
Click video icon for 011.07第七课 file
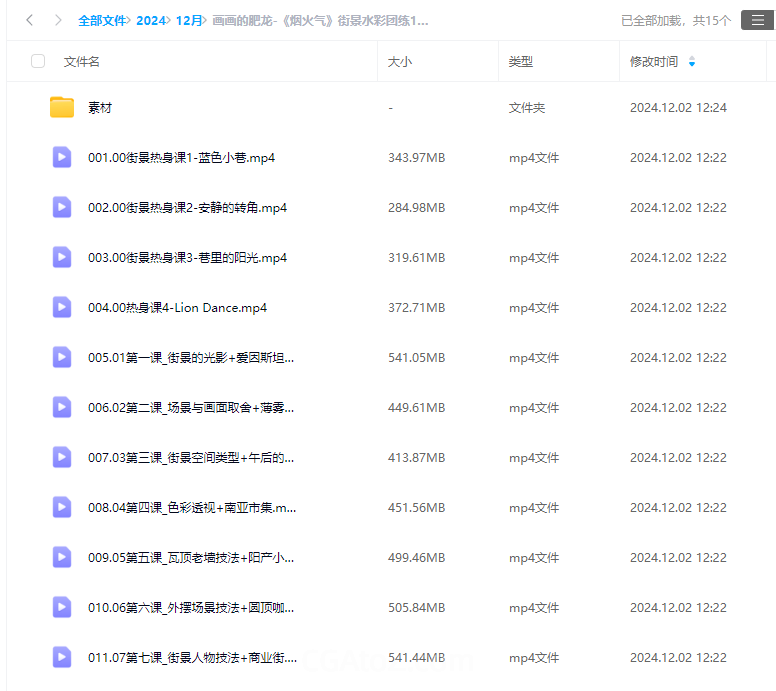(62, 657)
